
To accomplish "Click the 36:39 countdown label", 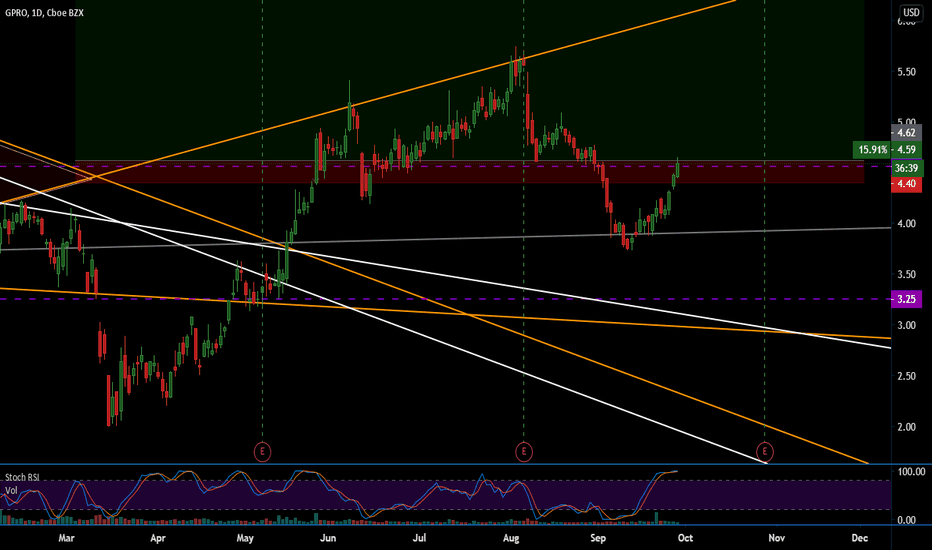I will click(x=906, y=168).
